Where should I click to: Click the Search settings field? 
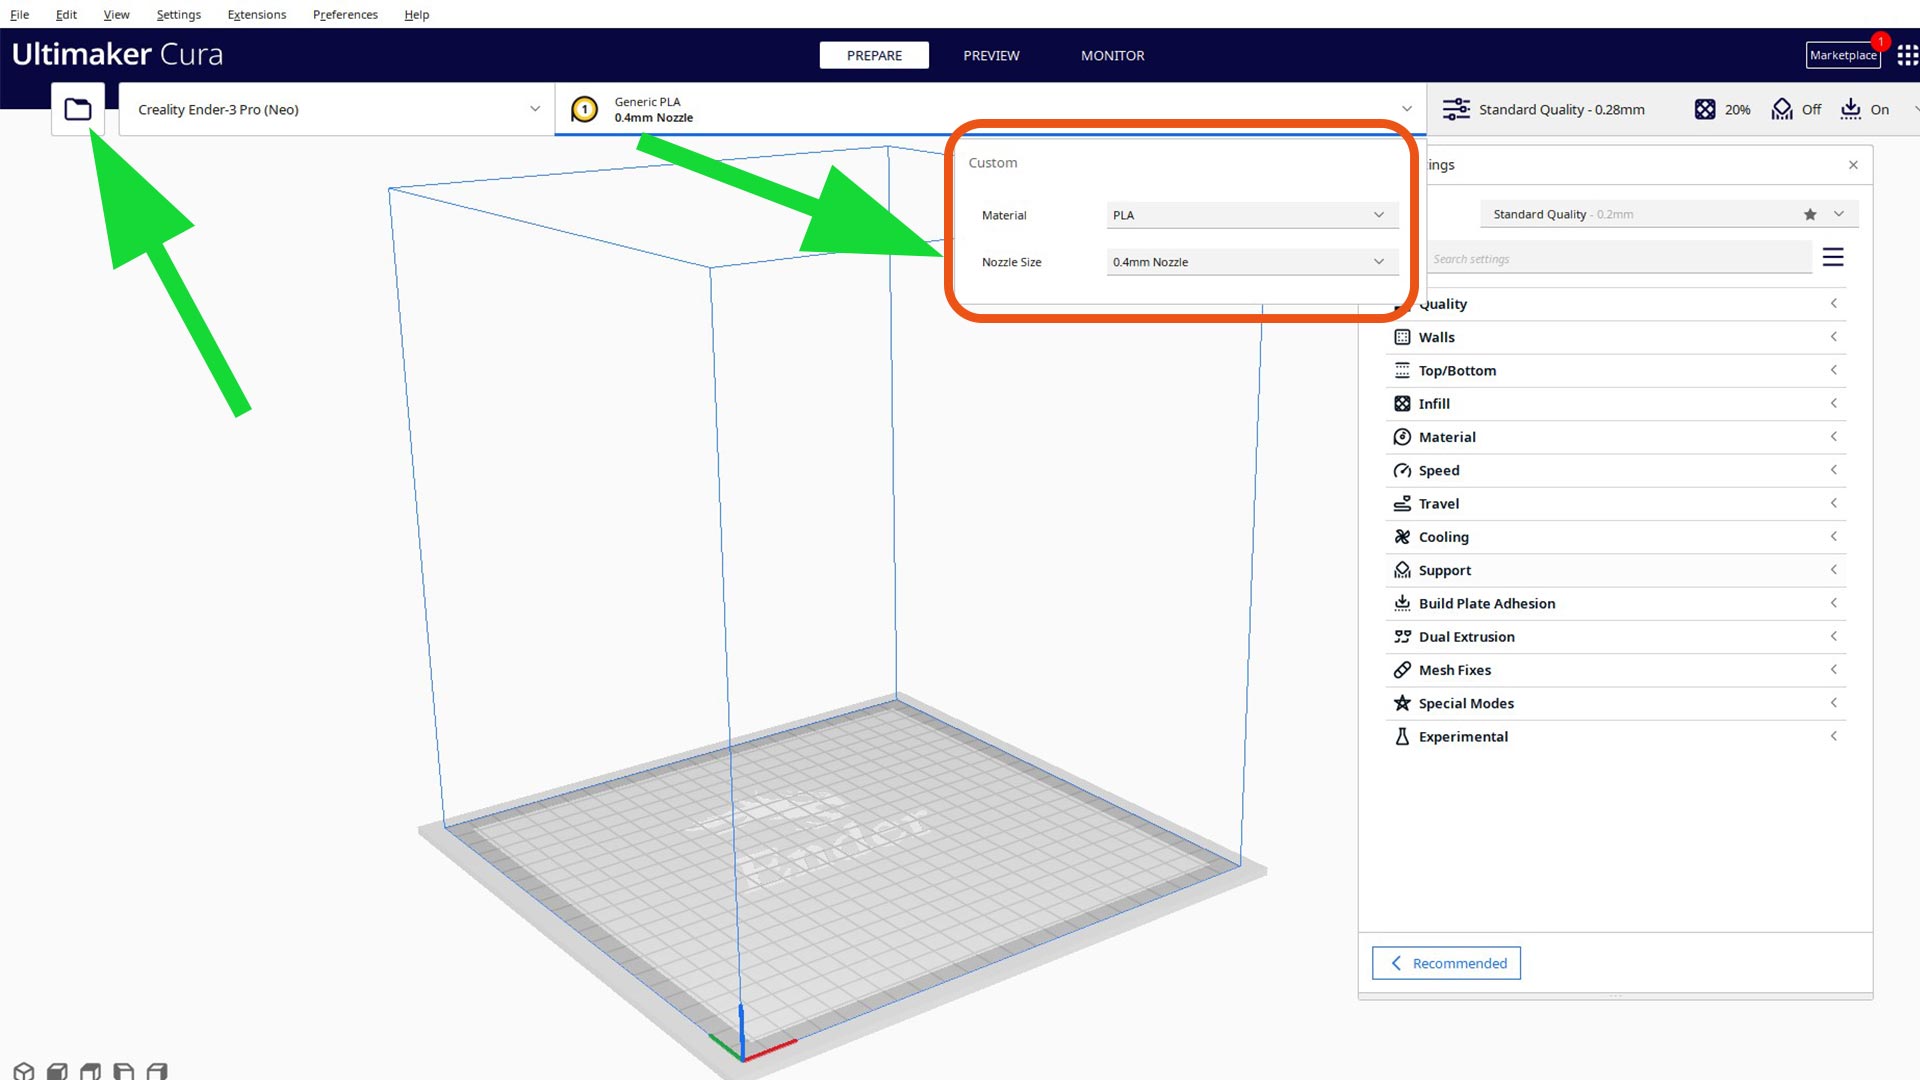click(x=1618, y=259)
